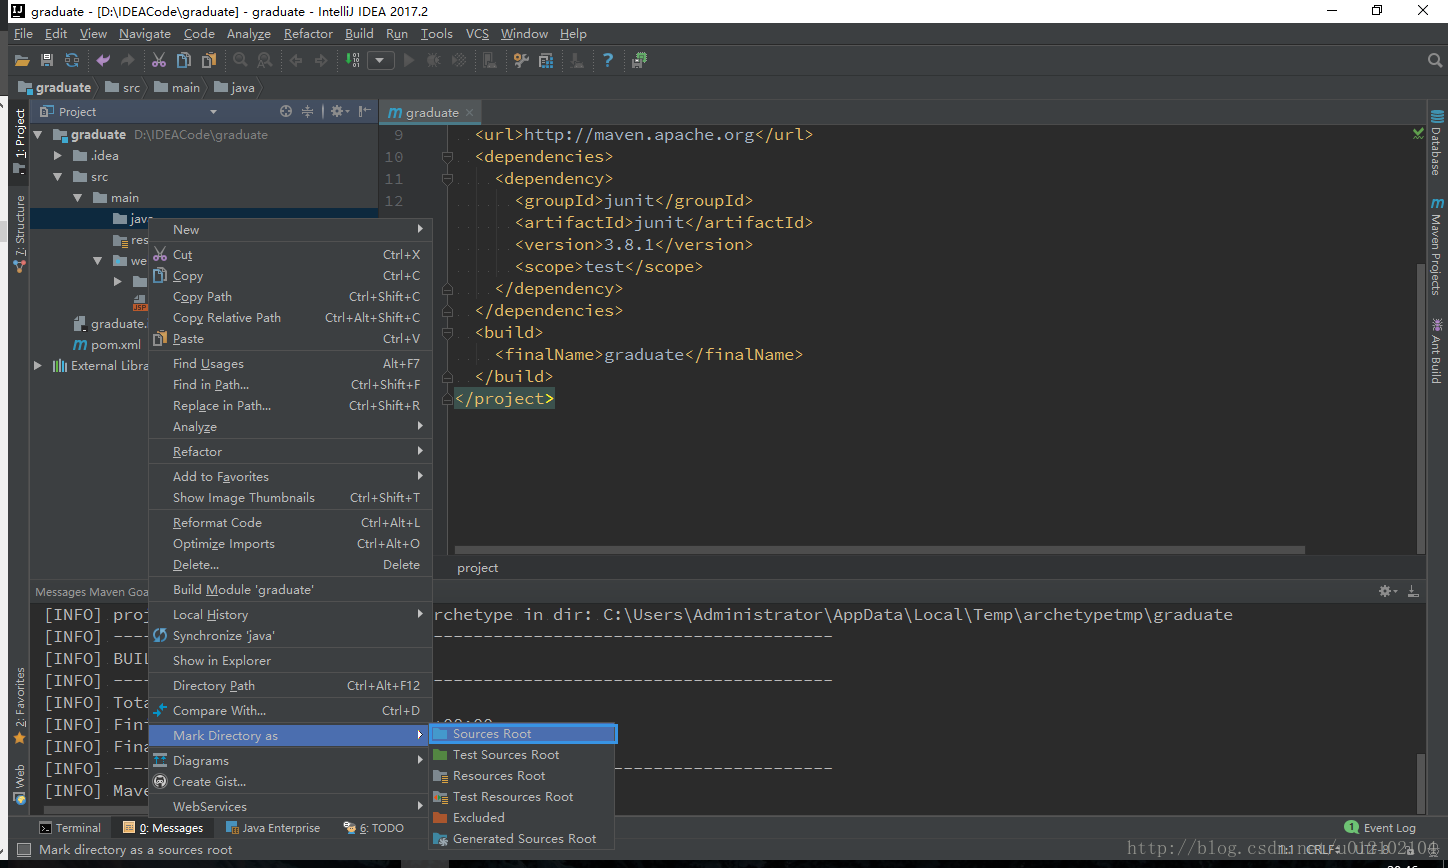Click Copy Relative Path menu entry
Screen dimensions: 1448x868
(290, 318)
